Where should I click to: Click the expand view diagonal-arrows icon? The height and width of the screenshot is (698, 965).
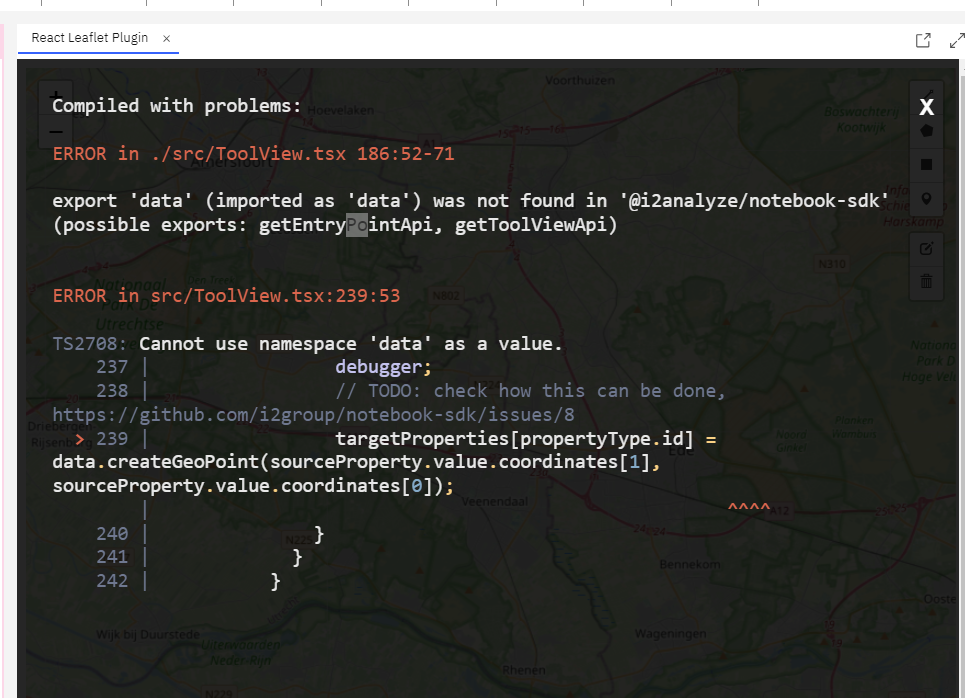(957, 40)
